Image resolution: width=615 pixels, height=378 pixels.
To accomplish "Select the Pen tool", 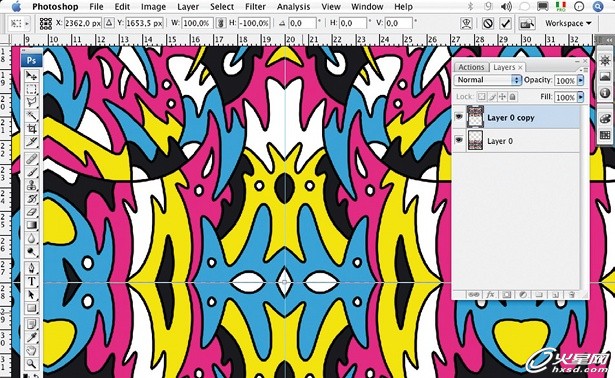I will click(x=31, y=269).
